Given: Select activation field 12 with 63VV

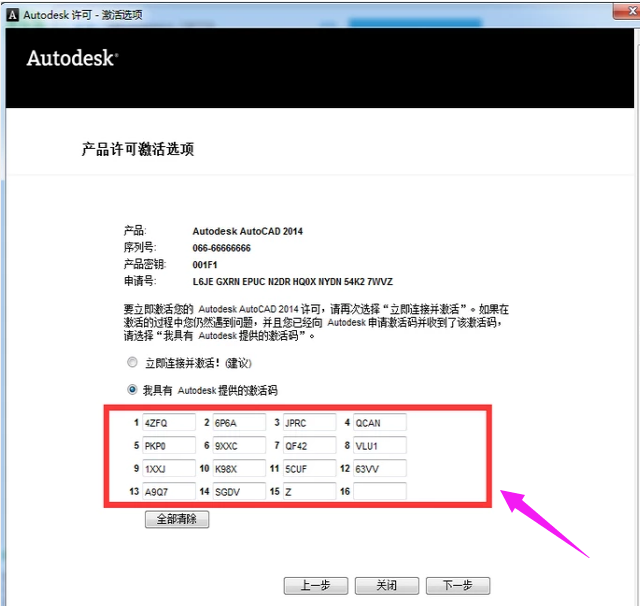Looking at the screenshot, I should pos(379,469).
